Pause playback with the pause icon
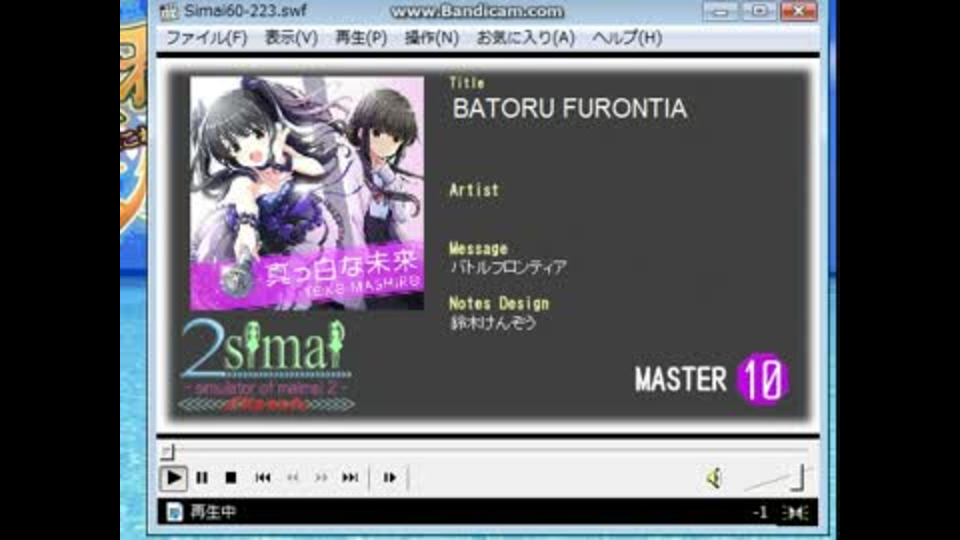 pos(201,478)
